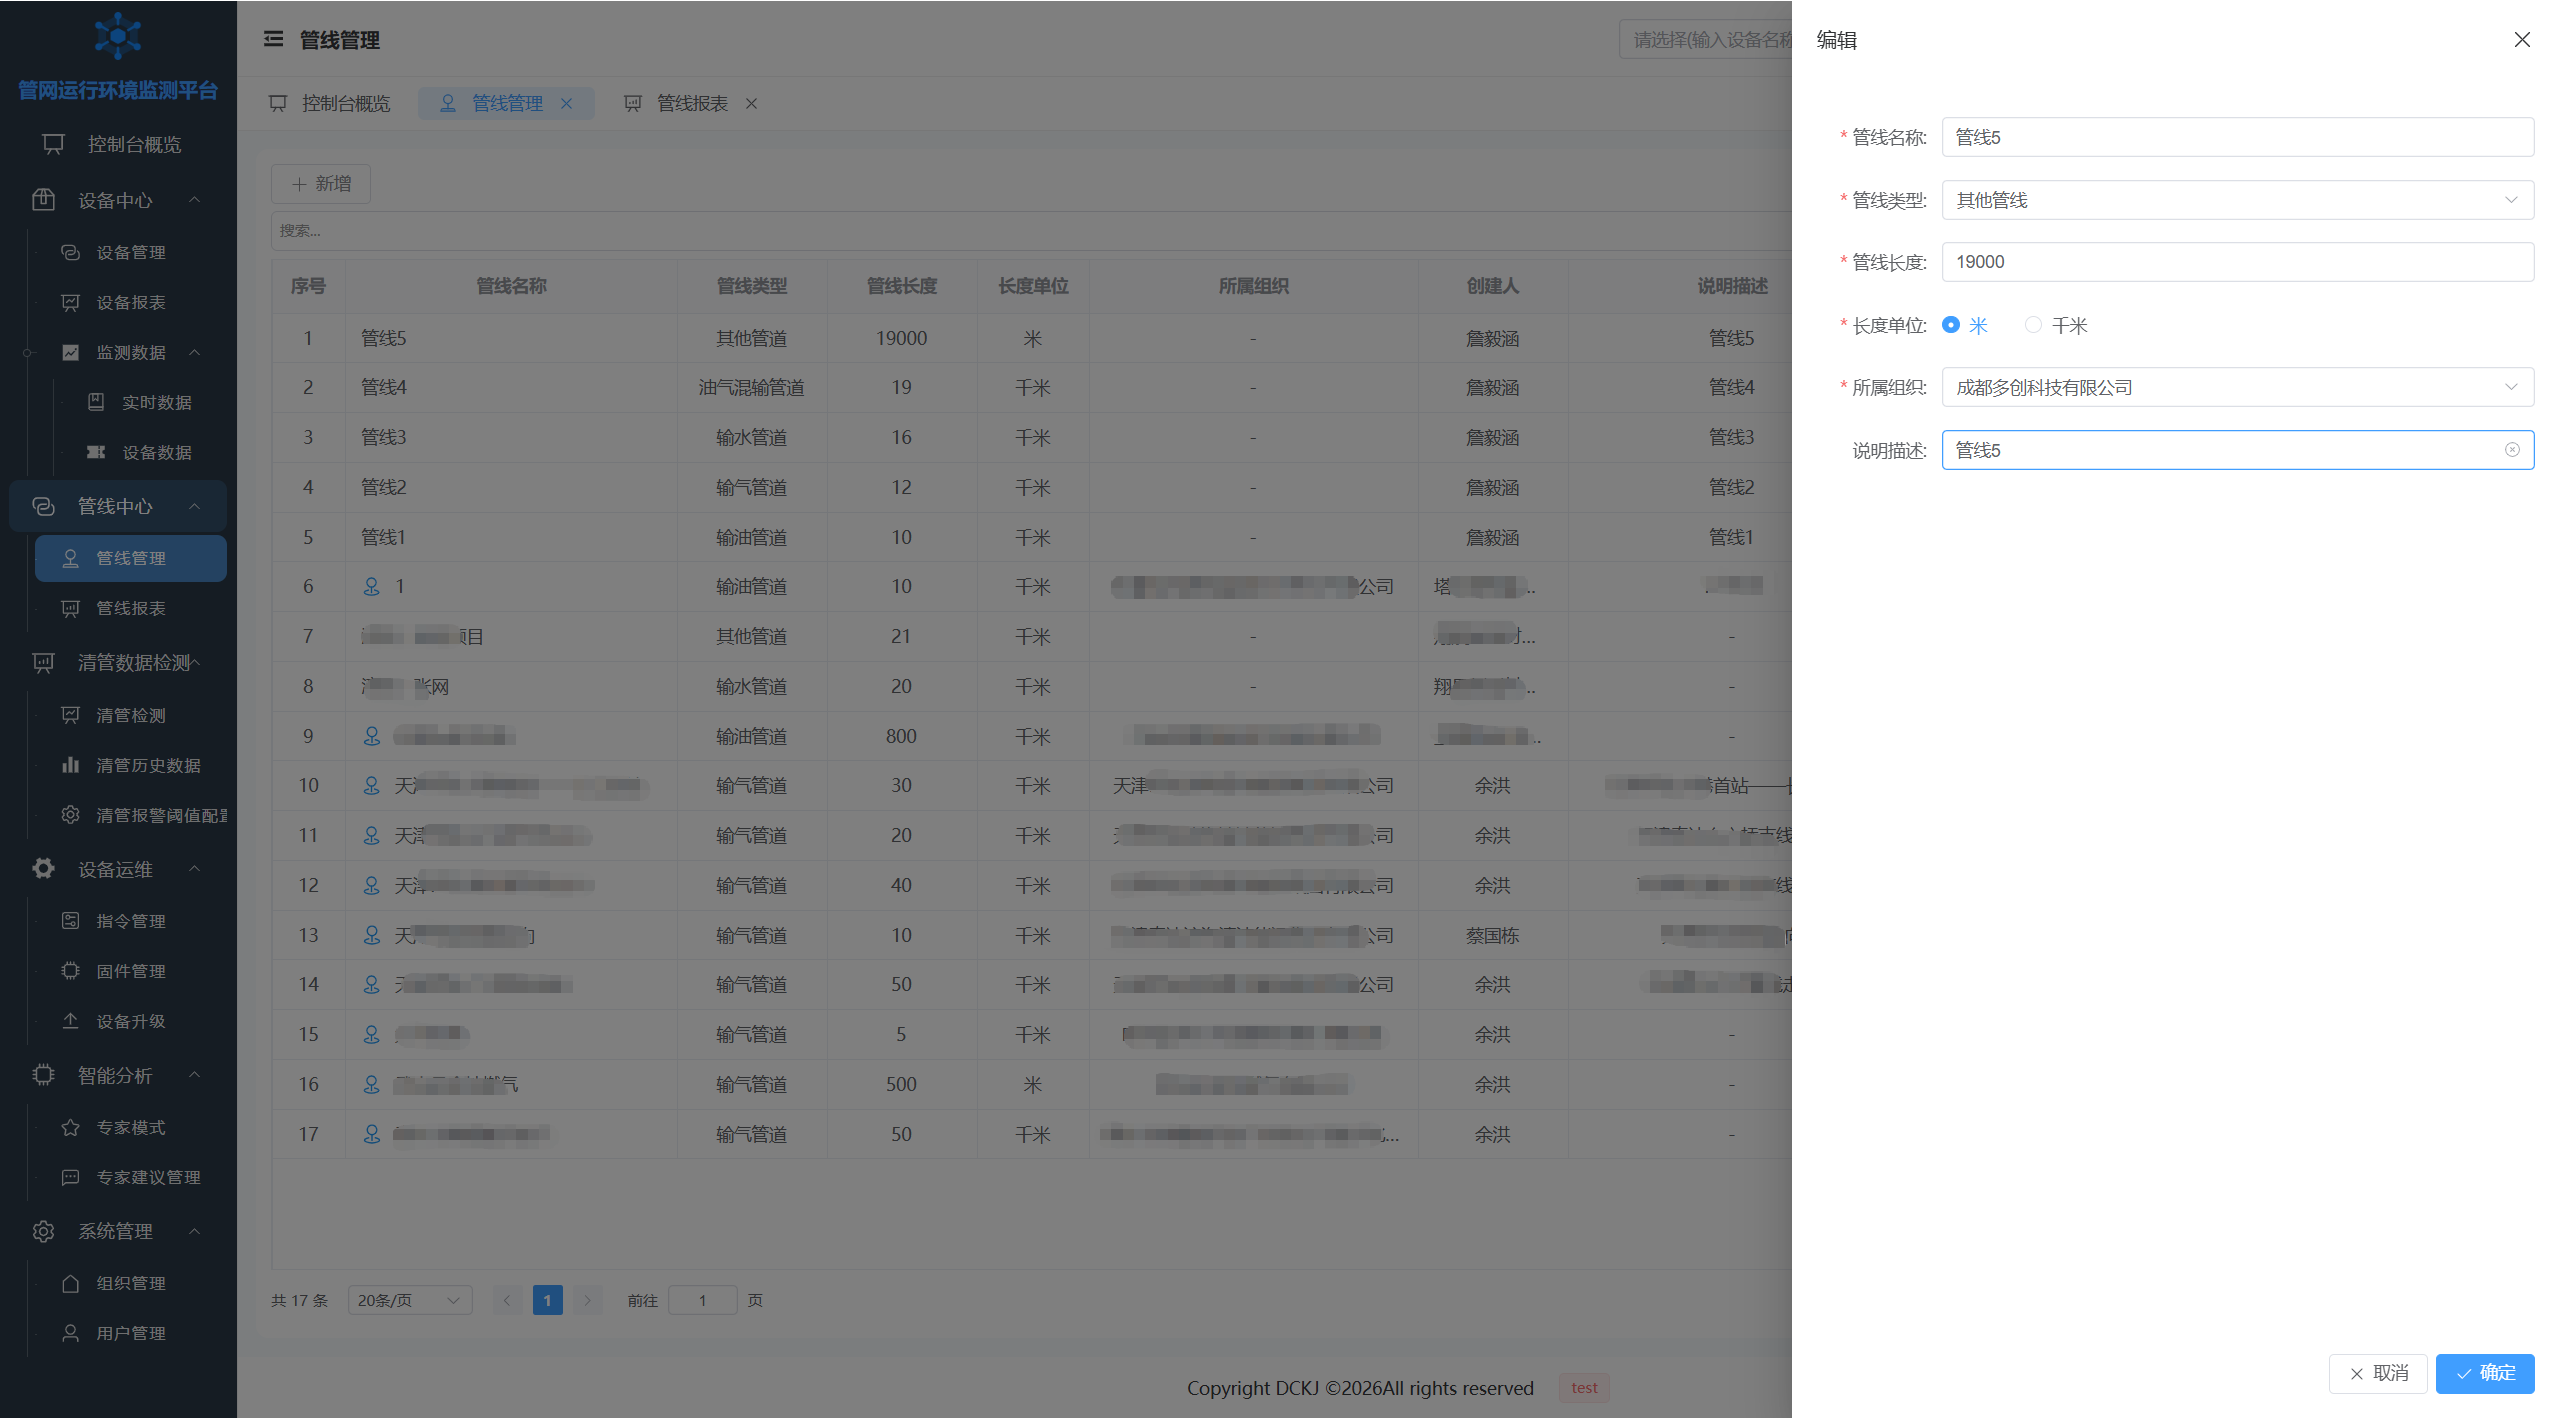Click the 管线长度 input field
The image size is (2560, 1418).
pyautogui.click(x=2237, y=262)
